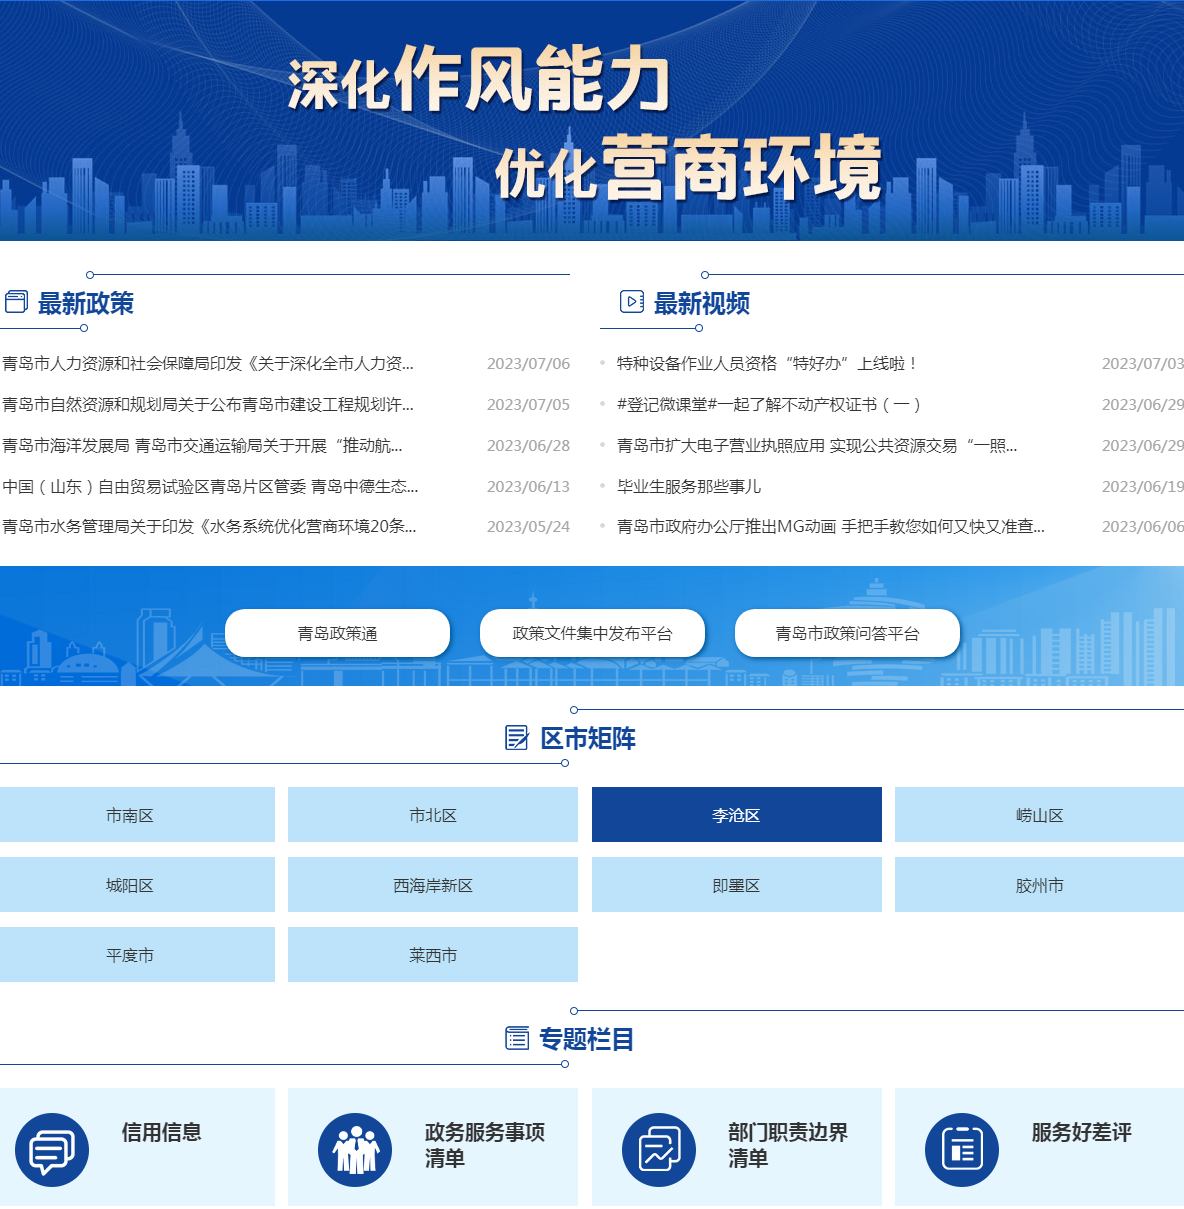The image size is (1184, 1209).
Task: Select the highlighted 李沧区 district tab
Action: click(x=736, y=815)
